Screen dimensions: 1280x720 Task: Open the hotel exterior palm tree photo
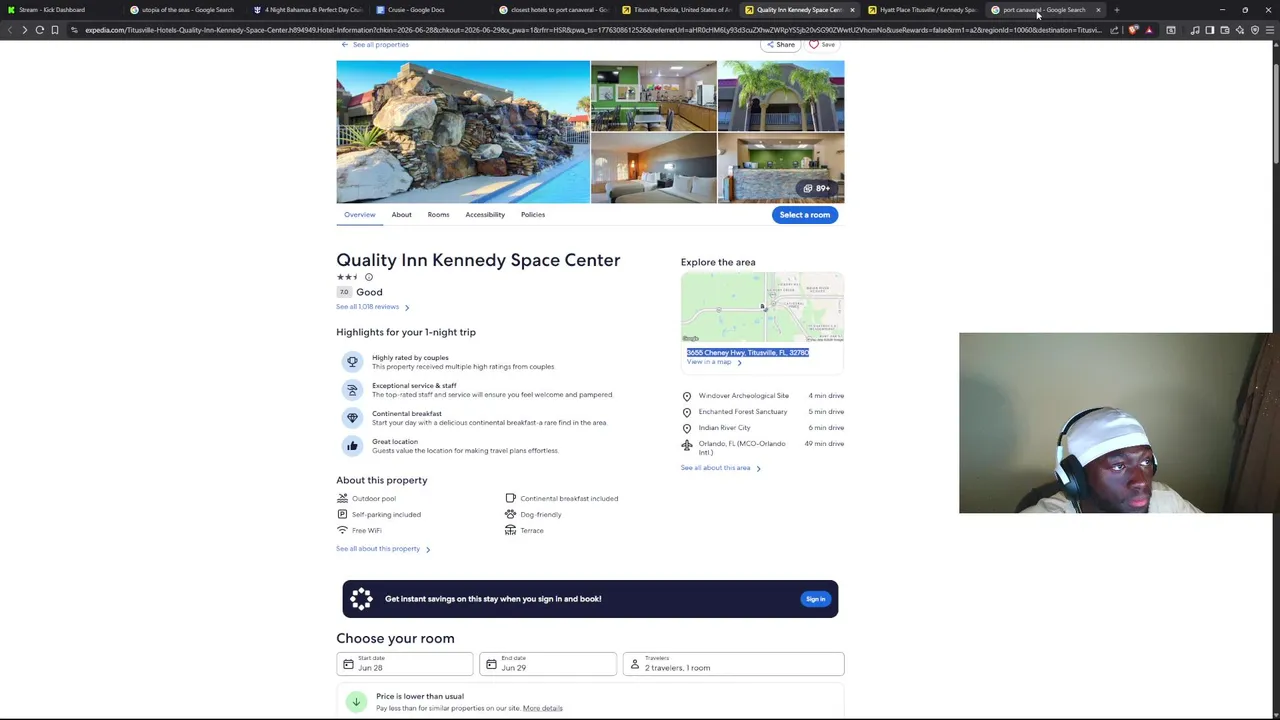pyautogui.click(x=781, y=96)
